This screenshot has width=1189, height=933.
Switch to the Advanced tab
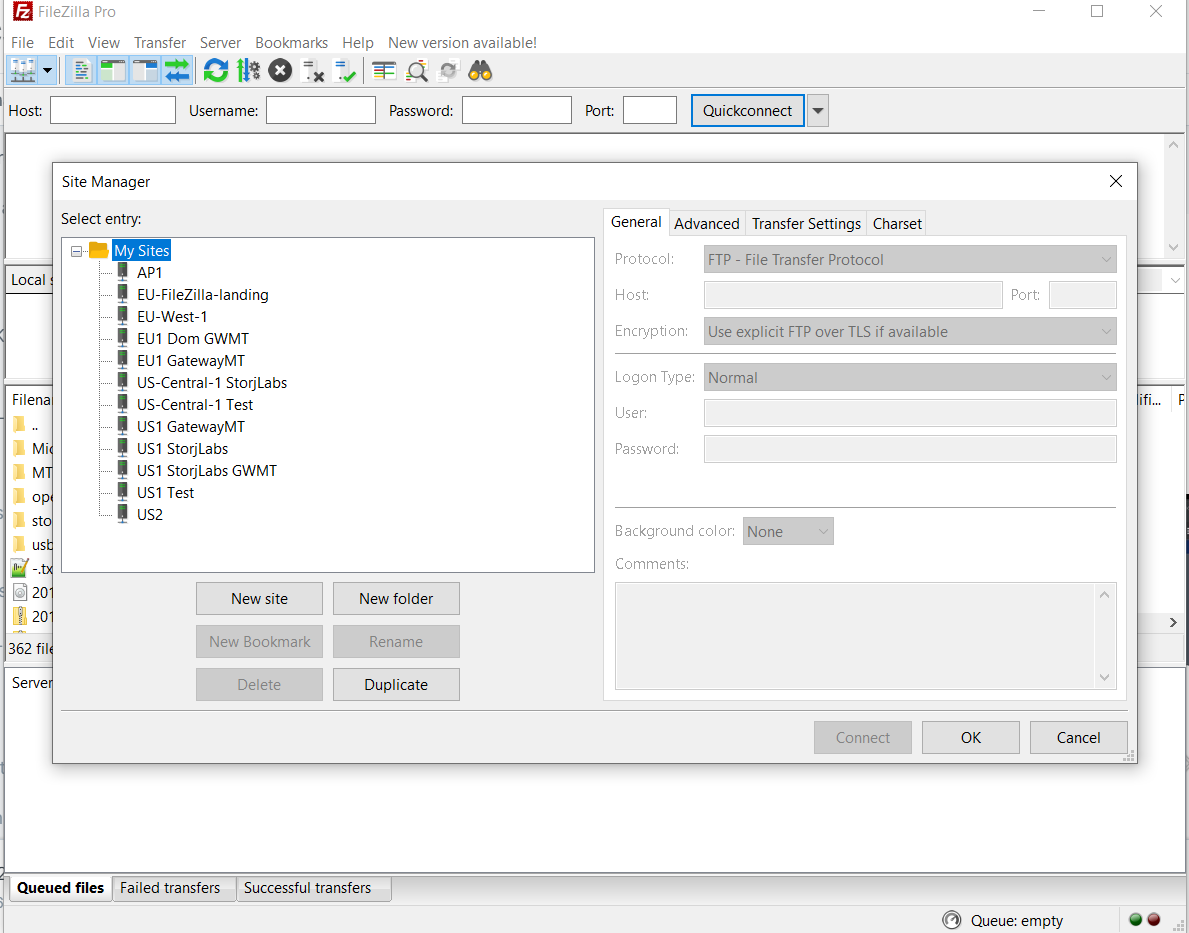click(707, 224)
